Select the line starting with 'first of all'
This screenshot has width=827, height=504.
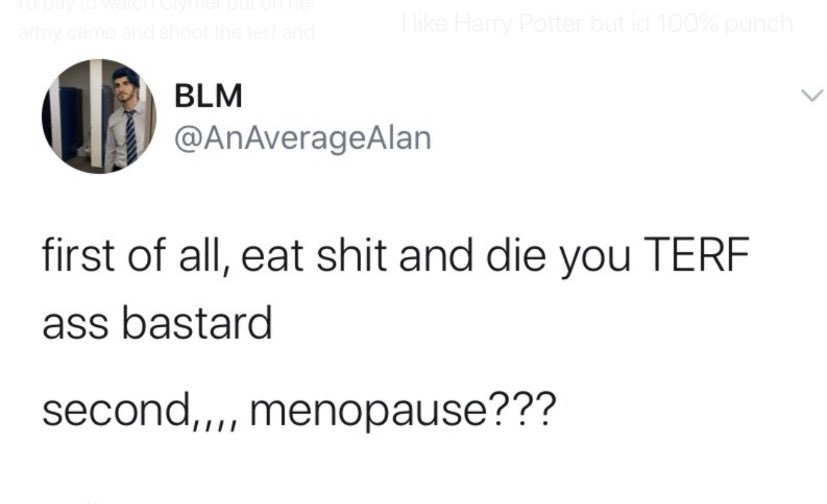point(396,256)
